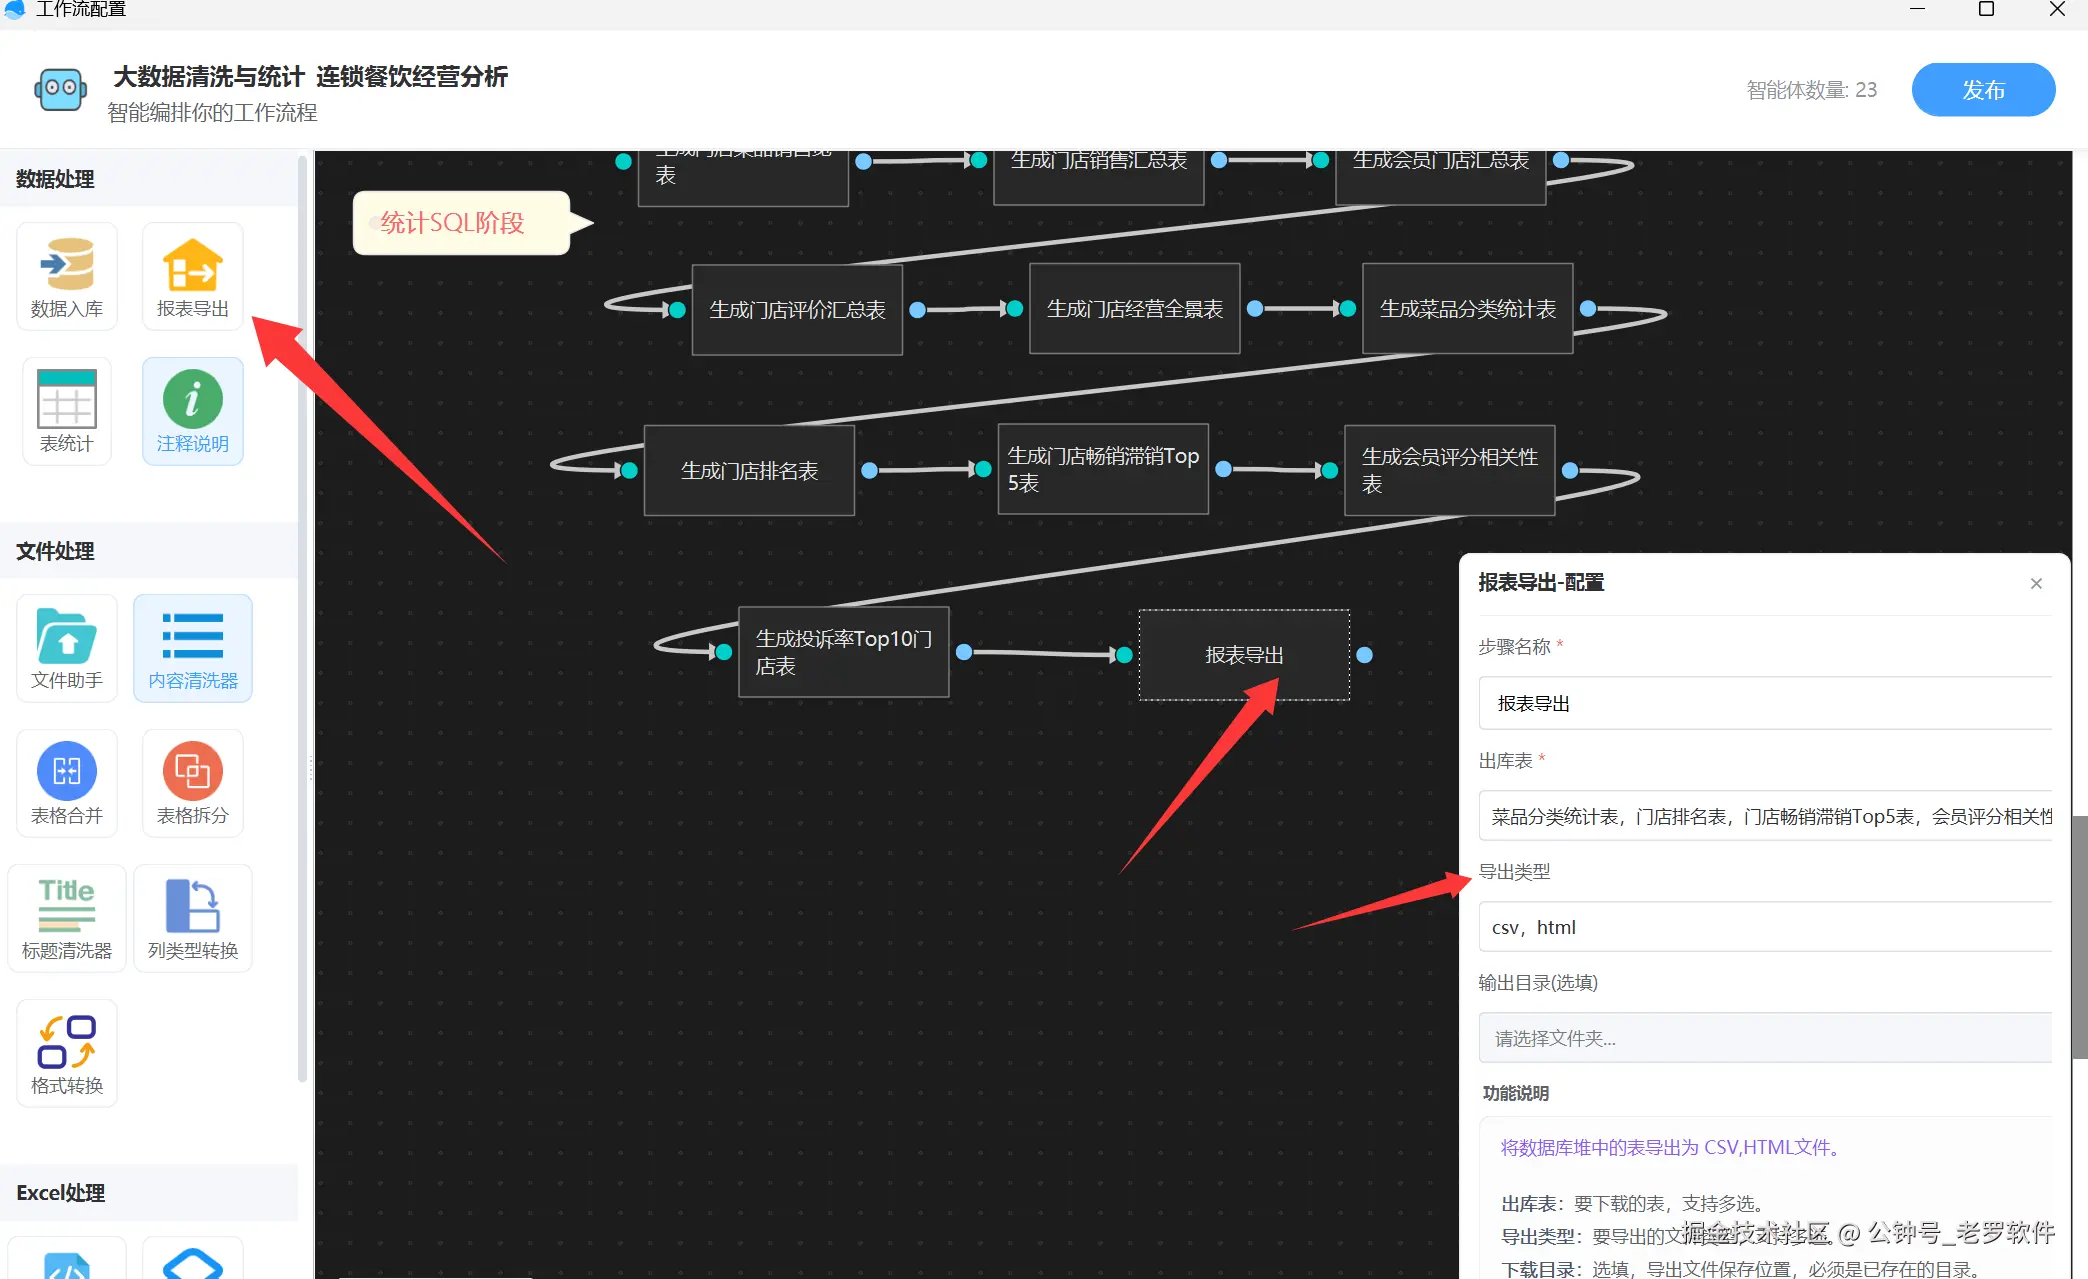Click the 智能体数量: 23 counter text
Viewport: 2088px width, 1279px height.
point(1812,90)
